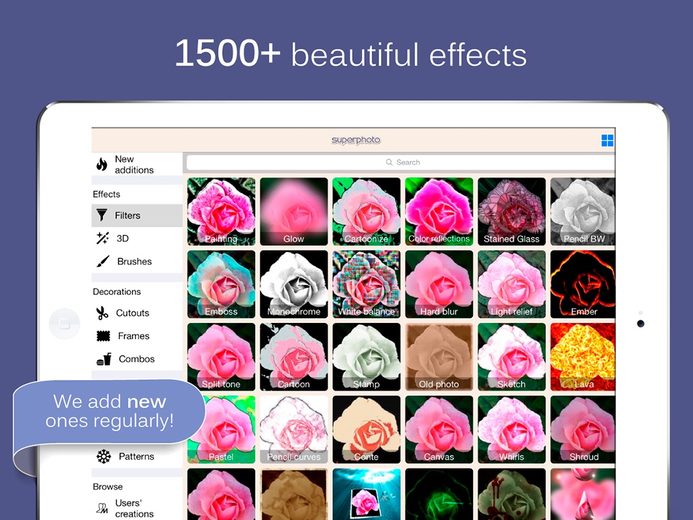Viewport: 693px width, 520px height.
Task: Apply the Pastel effect thumbnail
Action: (x=225, y=429)
